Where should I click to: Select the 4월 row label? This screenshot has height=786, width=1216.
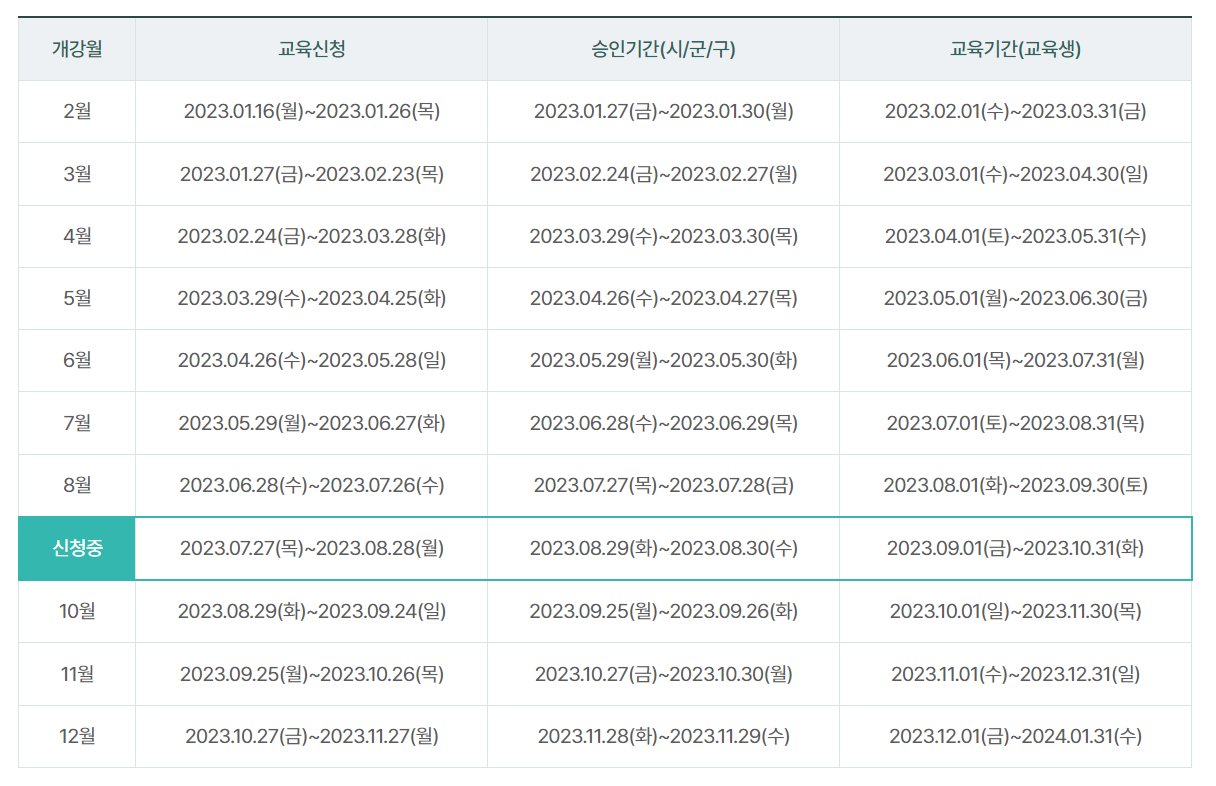(77, 236)
